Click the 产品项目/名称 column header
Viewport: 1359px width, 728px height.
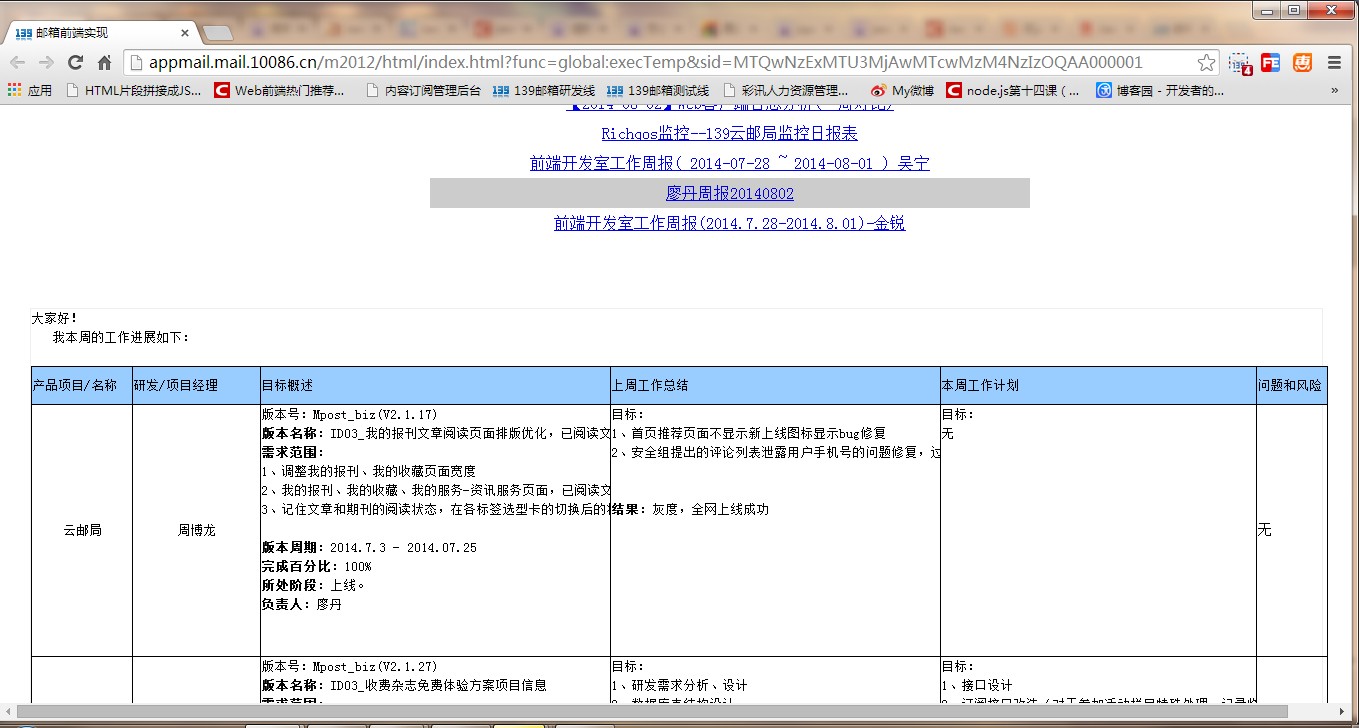click(x=82, y=385)
